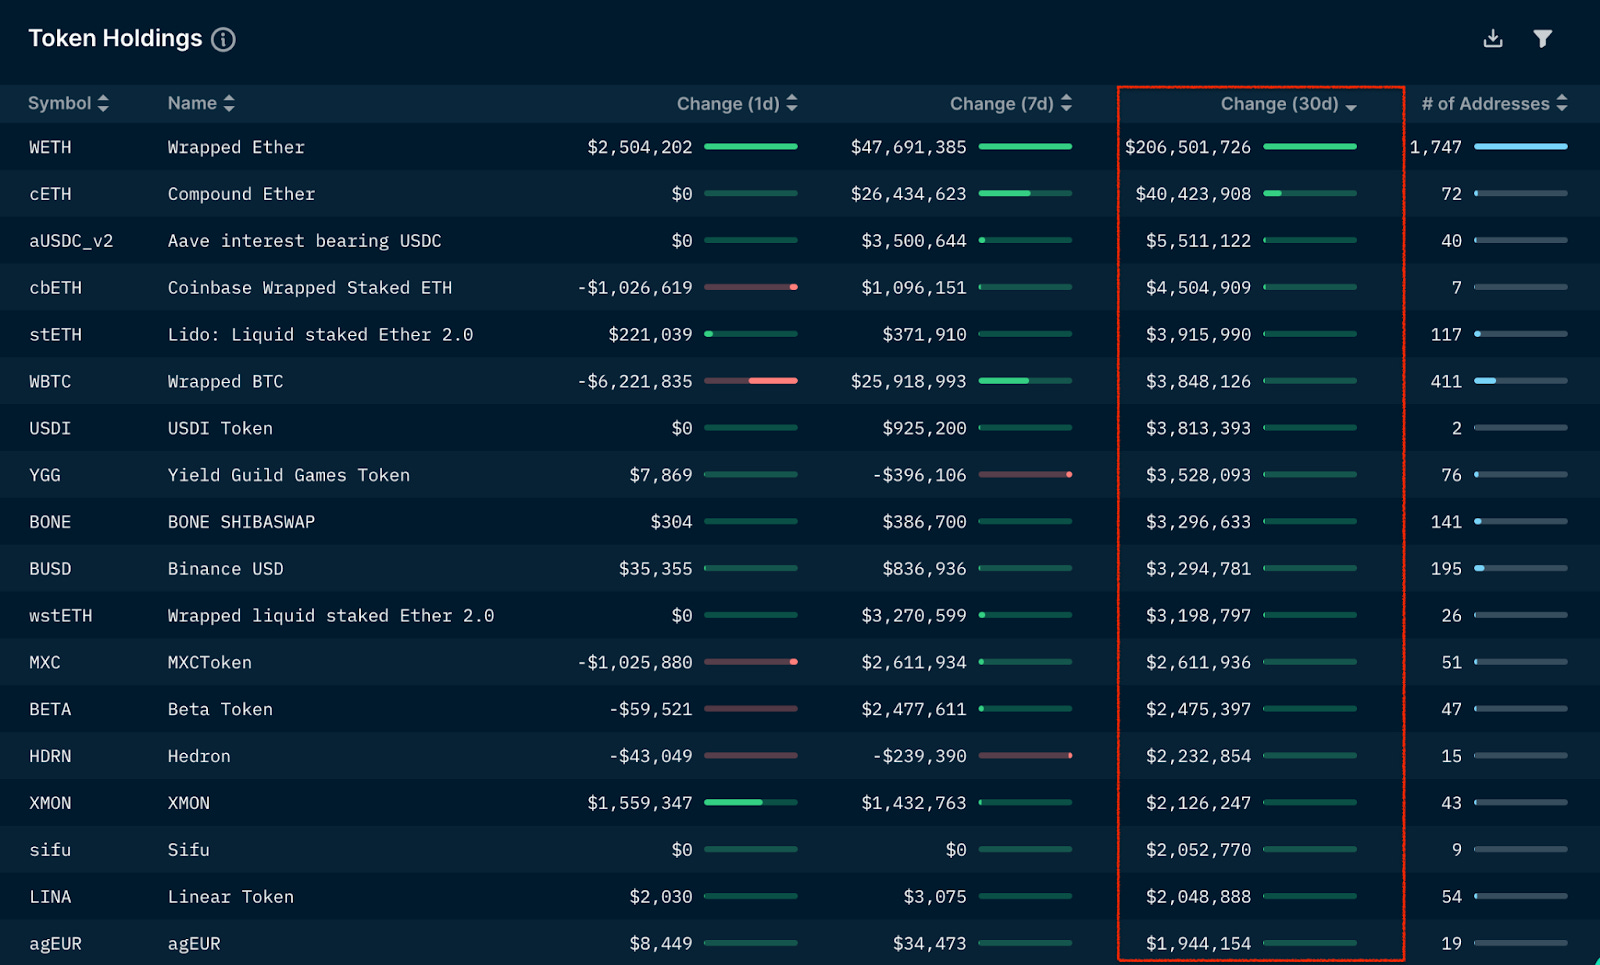Screen dimensions: 1600x965
Task: Click the WETH addresses blue bar
Action: click(x=1521, y=147)
